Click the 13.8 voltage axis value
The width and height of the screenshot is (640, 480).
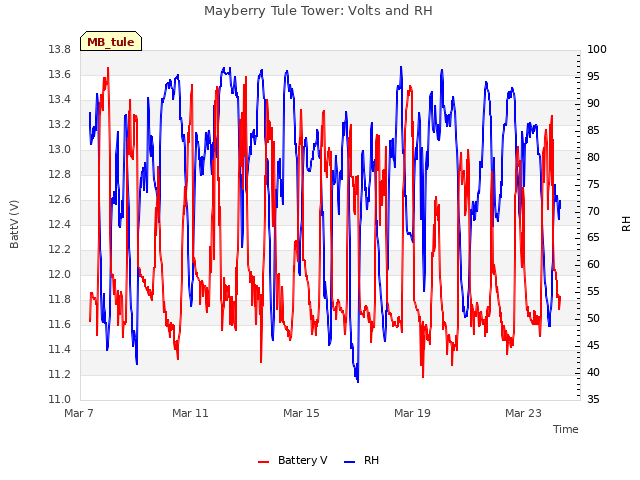[x=60, y=50]
